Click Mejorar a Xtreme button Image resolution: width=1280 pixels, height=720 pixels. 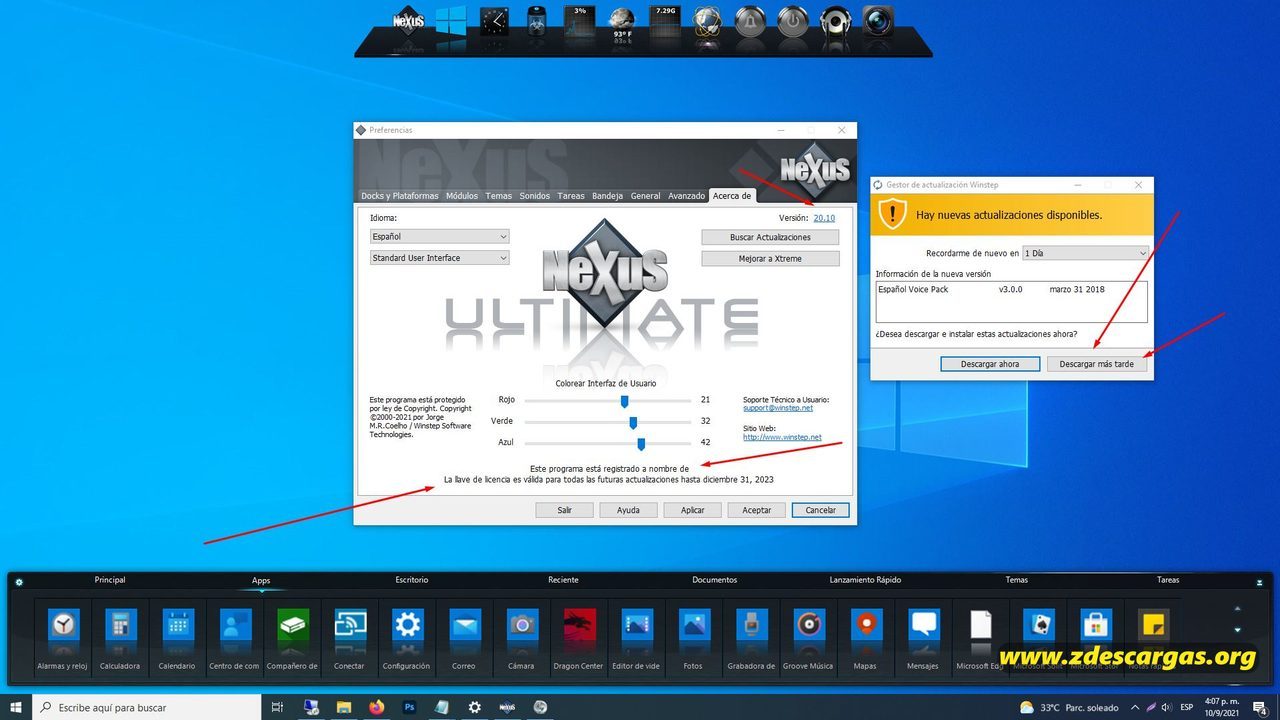click(x=770, y=258)
